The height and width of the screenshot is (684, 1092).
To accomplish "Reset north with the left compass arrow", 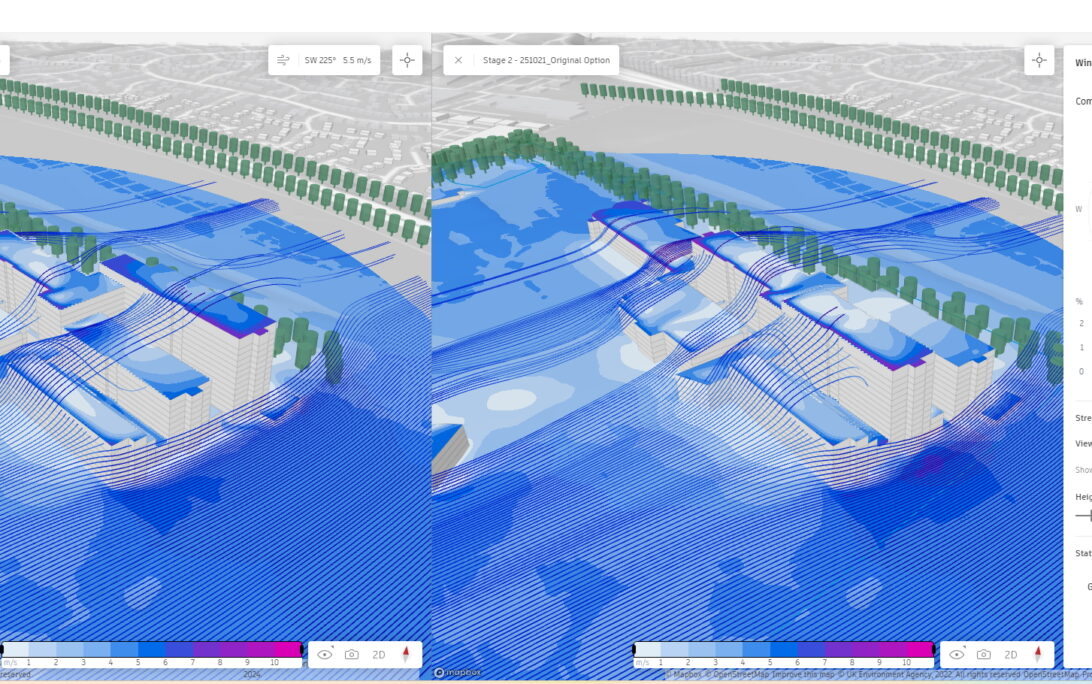I will pos(406,655).
